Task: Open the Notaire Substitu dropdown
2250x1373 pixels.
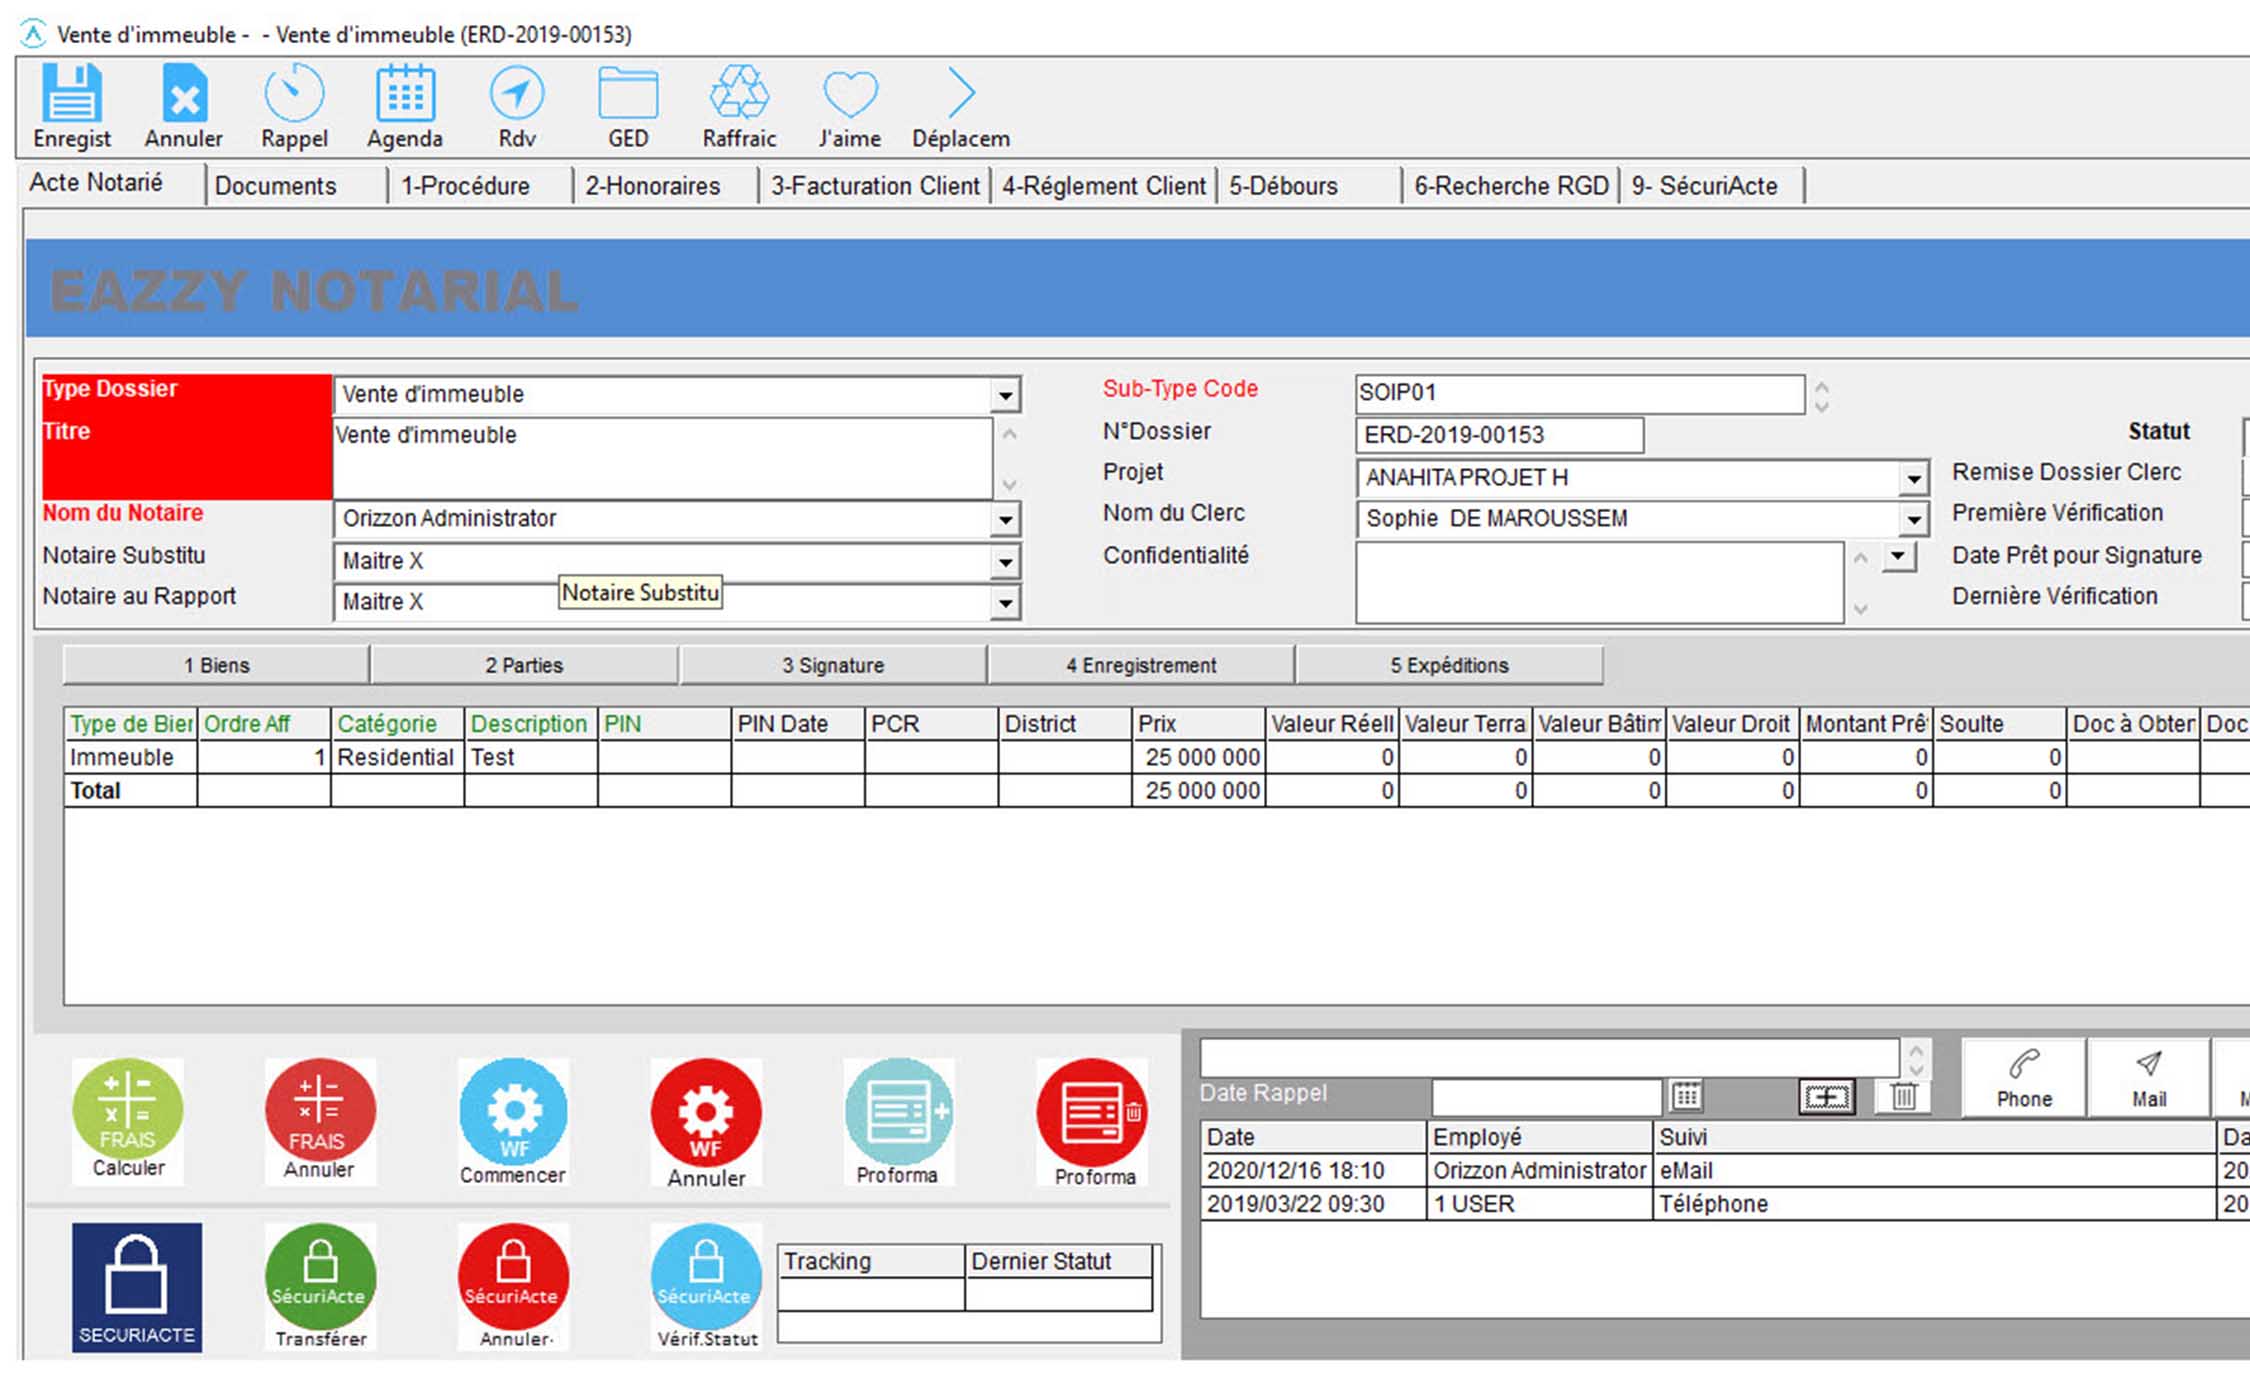Action: (x=1005, y=561)
